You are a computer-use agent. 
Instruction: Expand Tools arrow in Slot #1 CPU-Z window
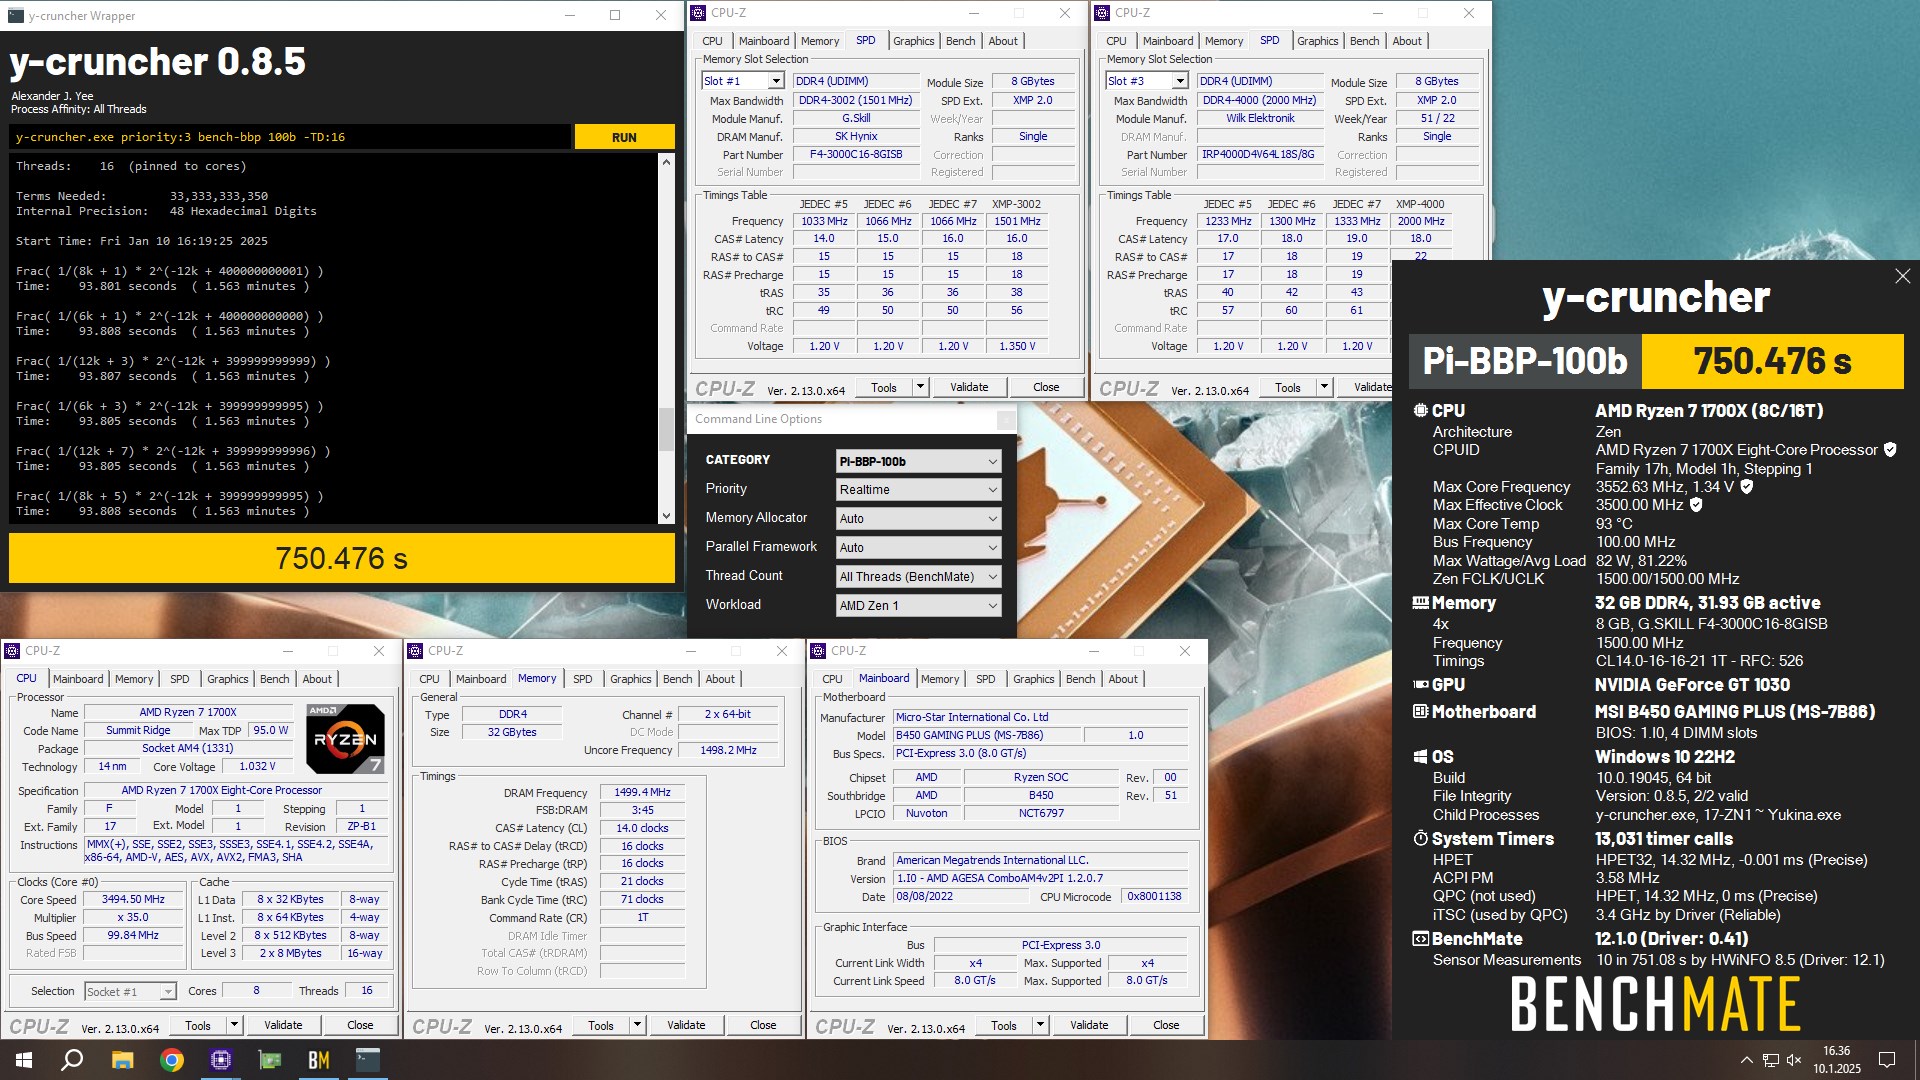(x=920, y=387)
